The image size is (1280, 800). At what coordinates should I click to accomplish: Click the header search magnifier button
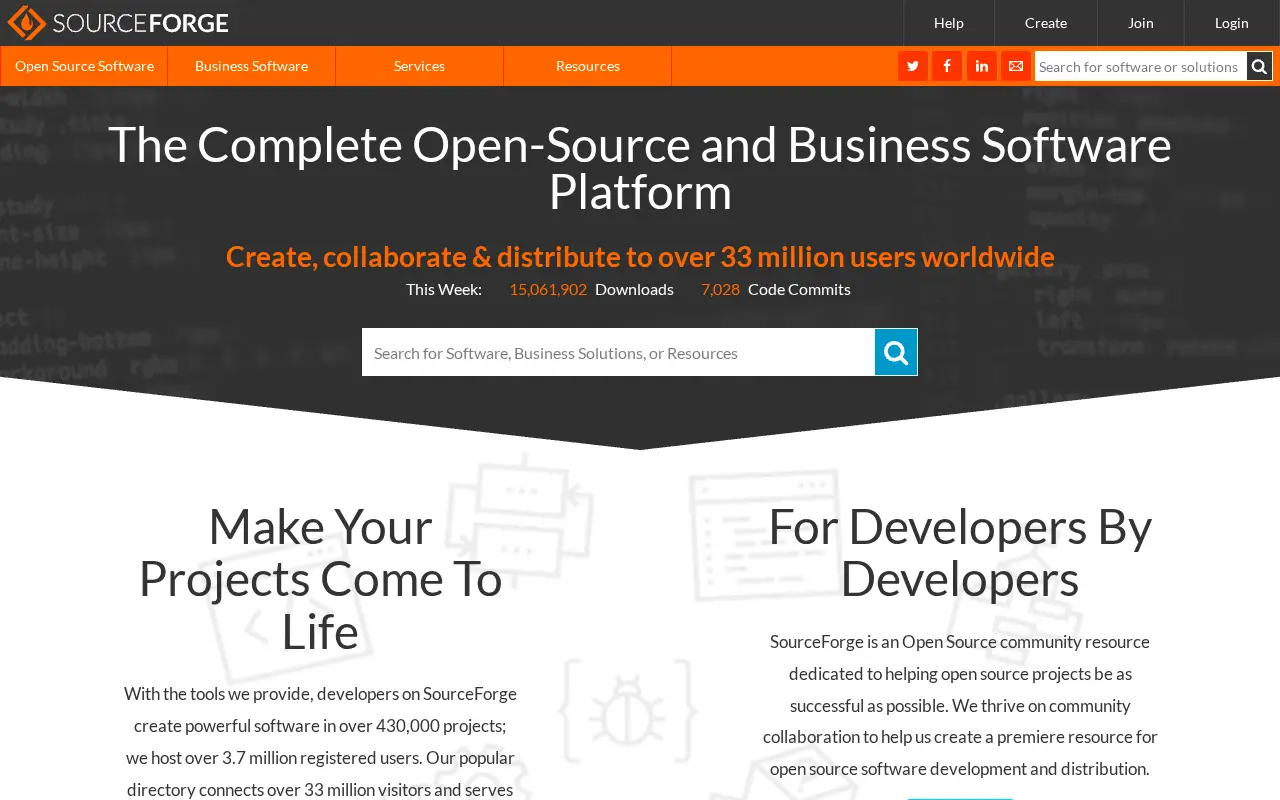pos(1260,67)
